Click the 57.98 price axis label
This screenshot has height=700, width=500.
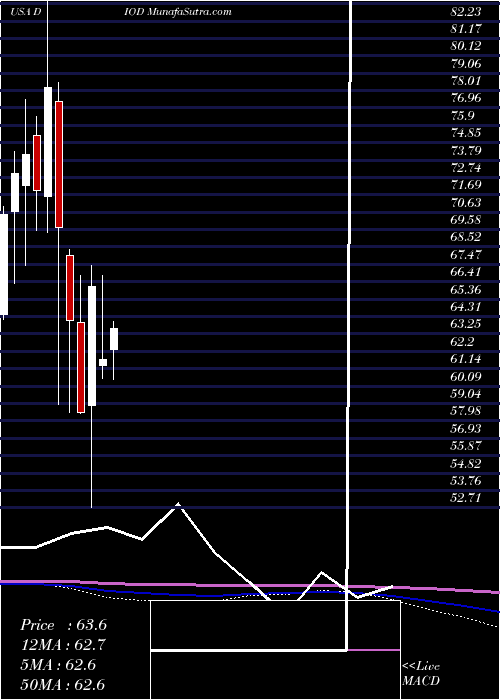[465, 412]
